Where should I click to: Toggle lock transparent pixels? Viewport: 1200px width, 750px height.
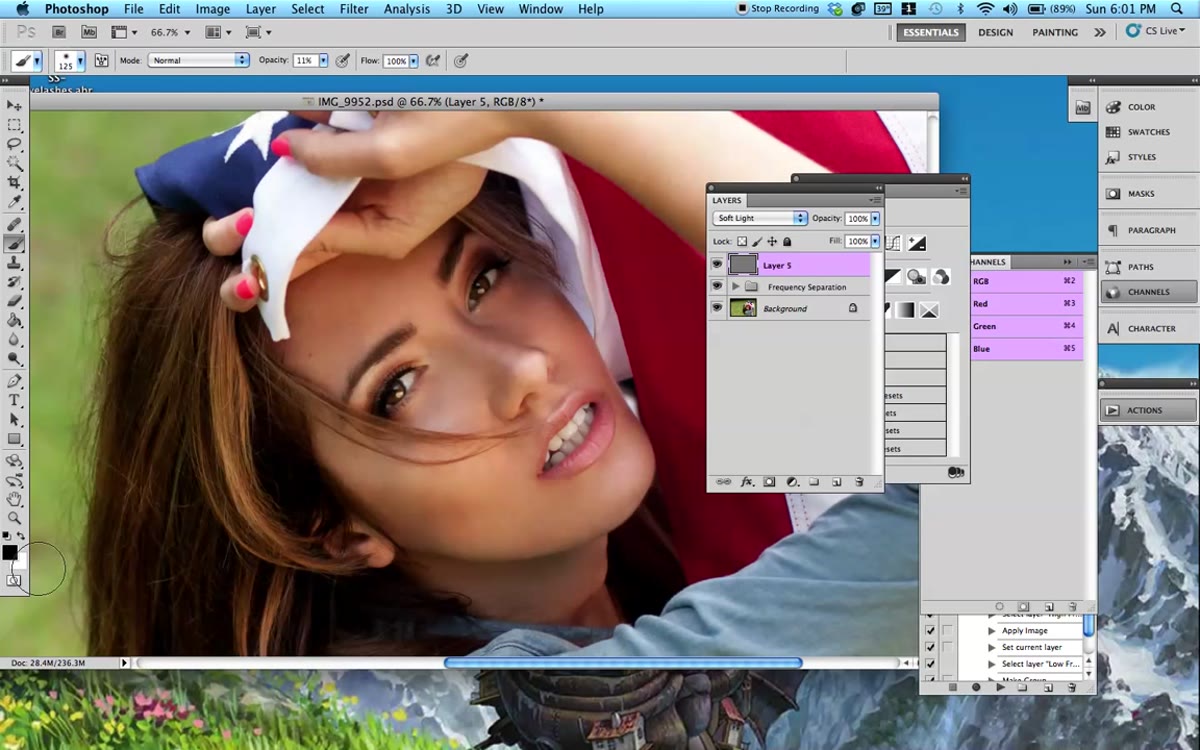pyautogui.click(x=742, y=241)
